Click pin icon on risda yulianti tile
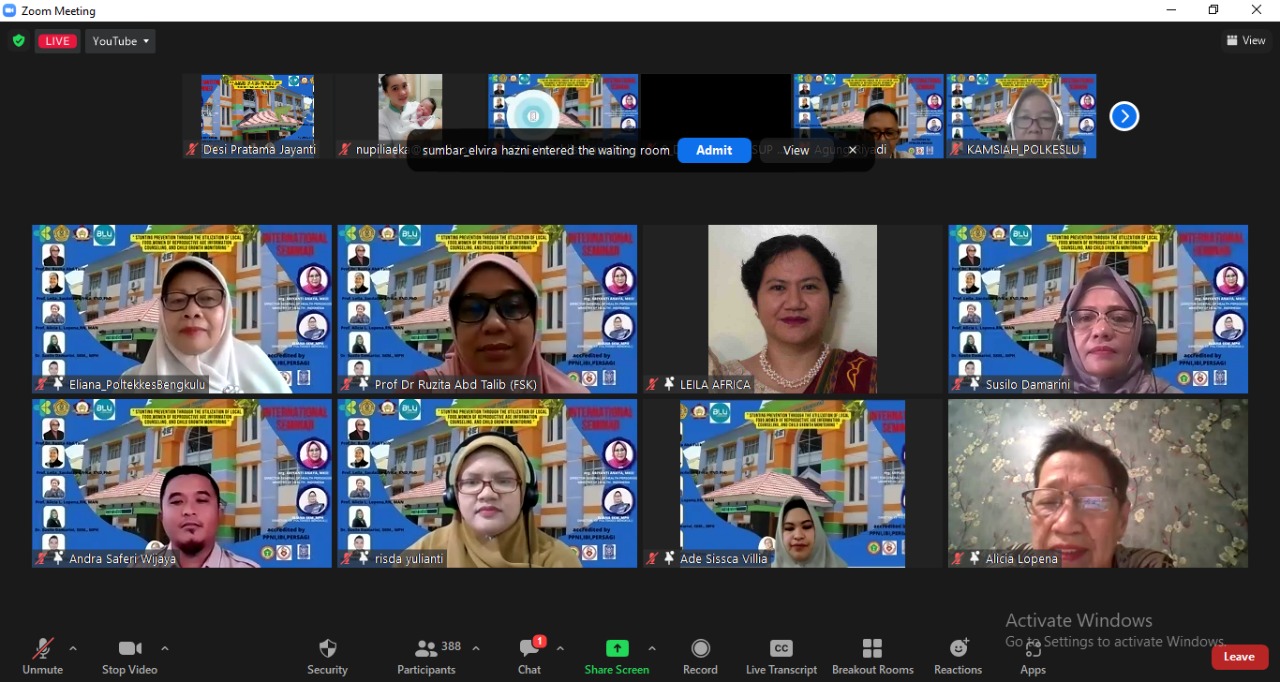Image resolution: width=1280 pixels, height=682 pixels. pos(364,559)
